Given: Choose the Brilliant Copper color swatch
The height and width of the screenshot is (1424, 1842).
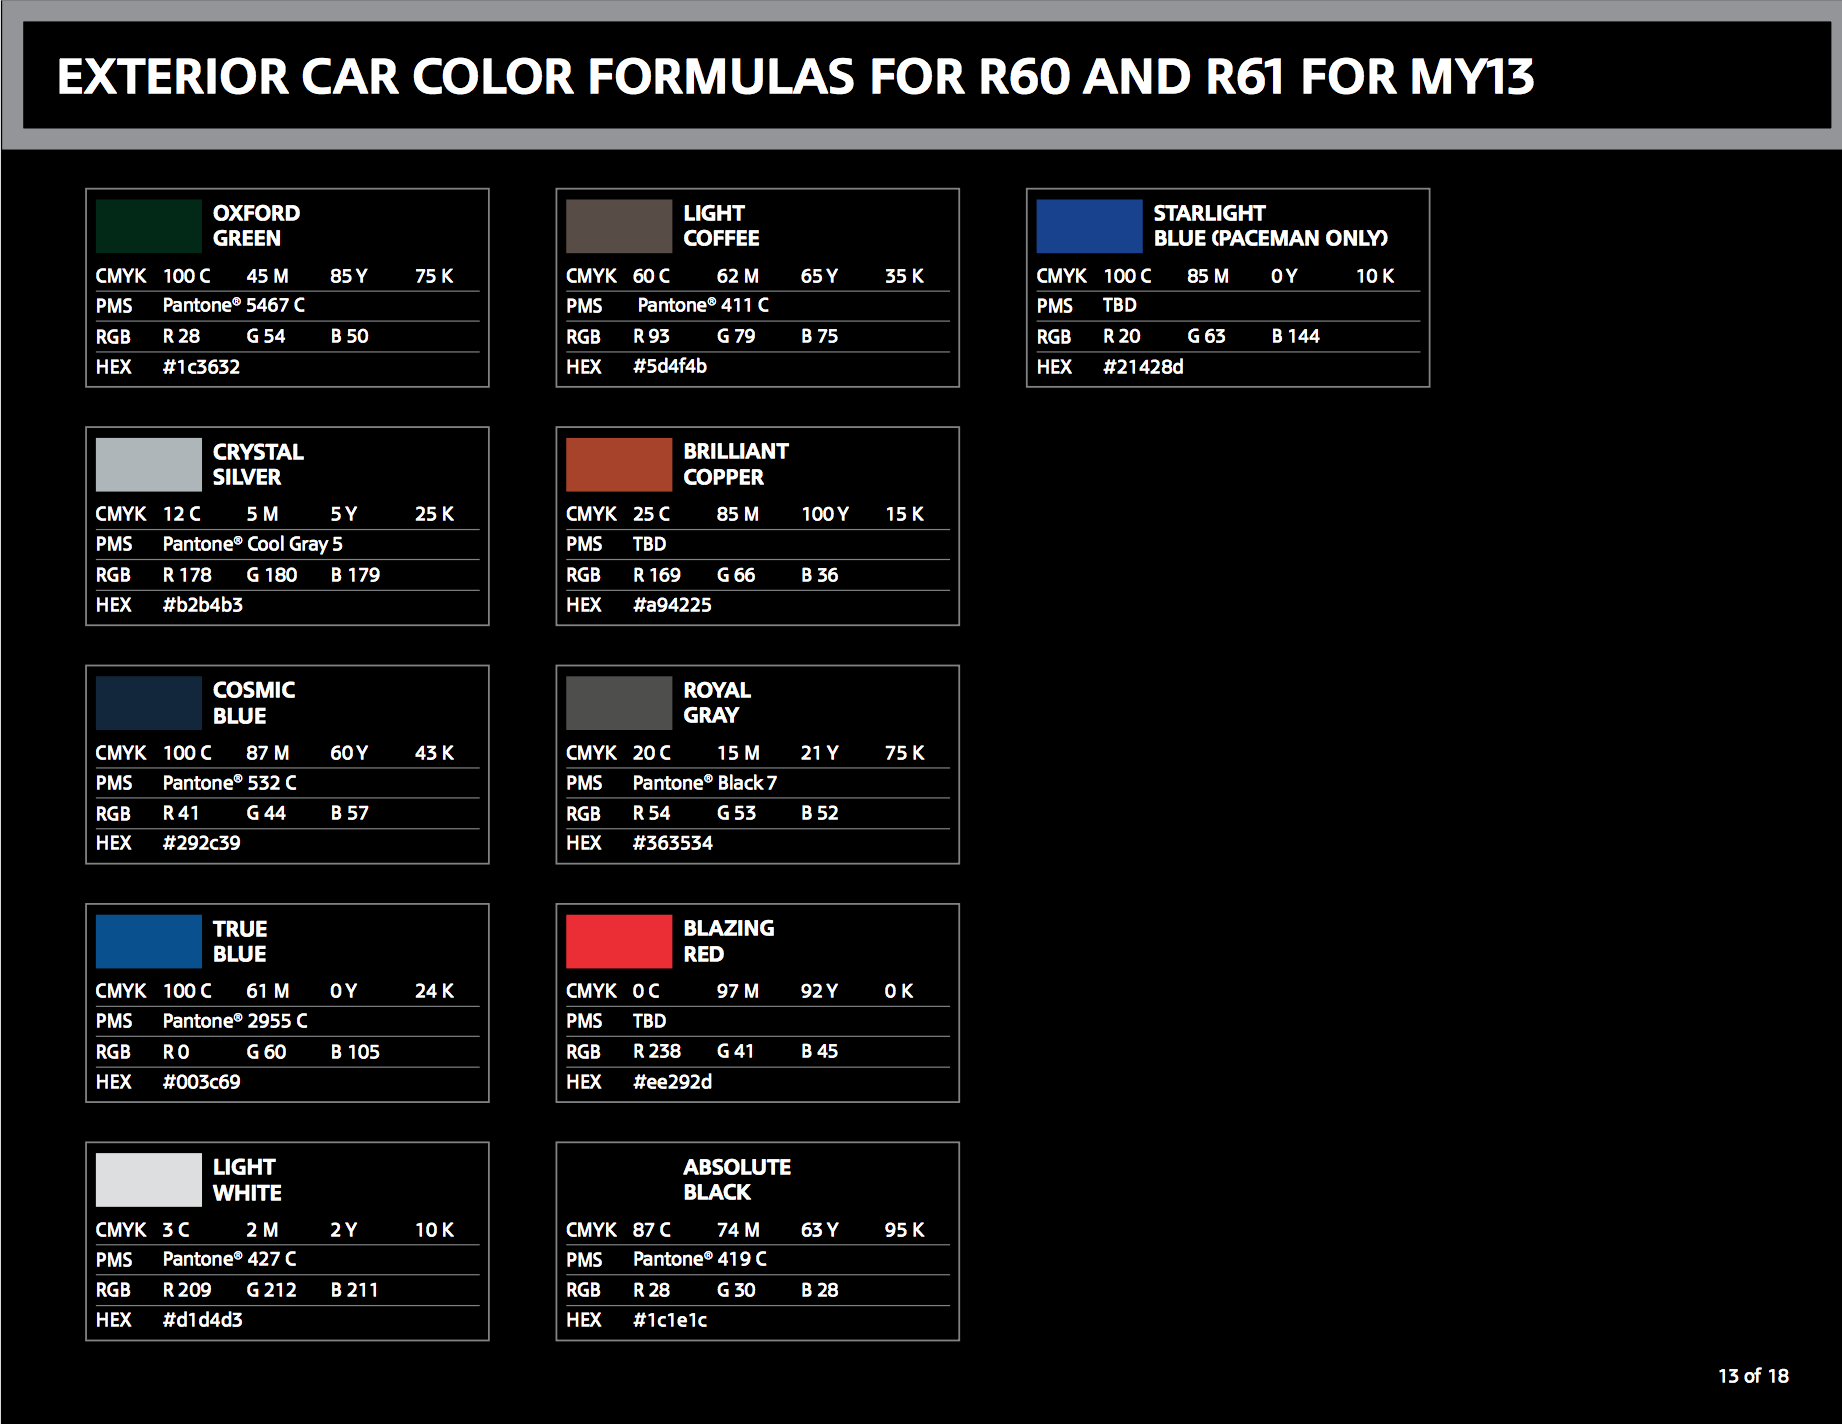Looking at the screenshot, I should pyautogui.click(x=619, y=464).
